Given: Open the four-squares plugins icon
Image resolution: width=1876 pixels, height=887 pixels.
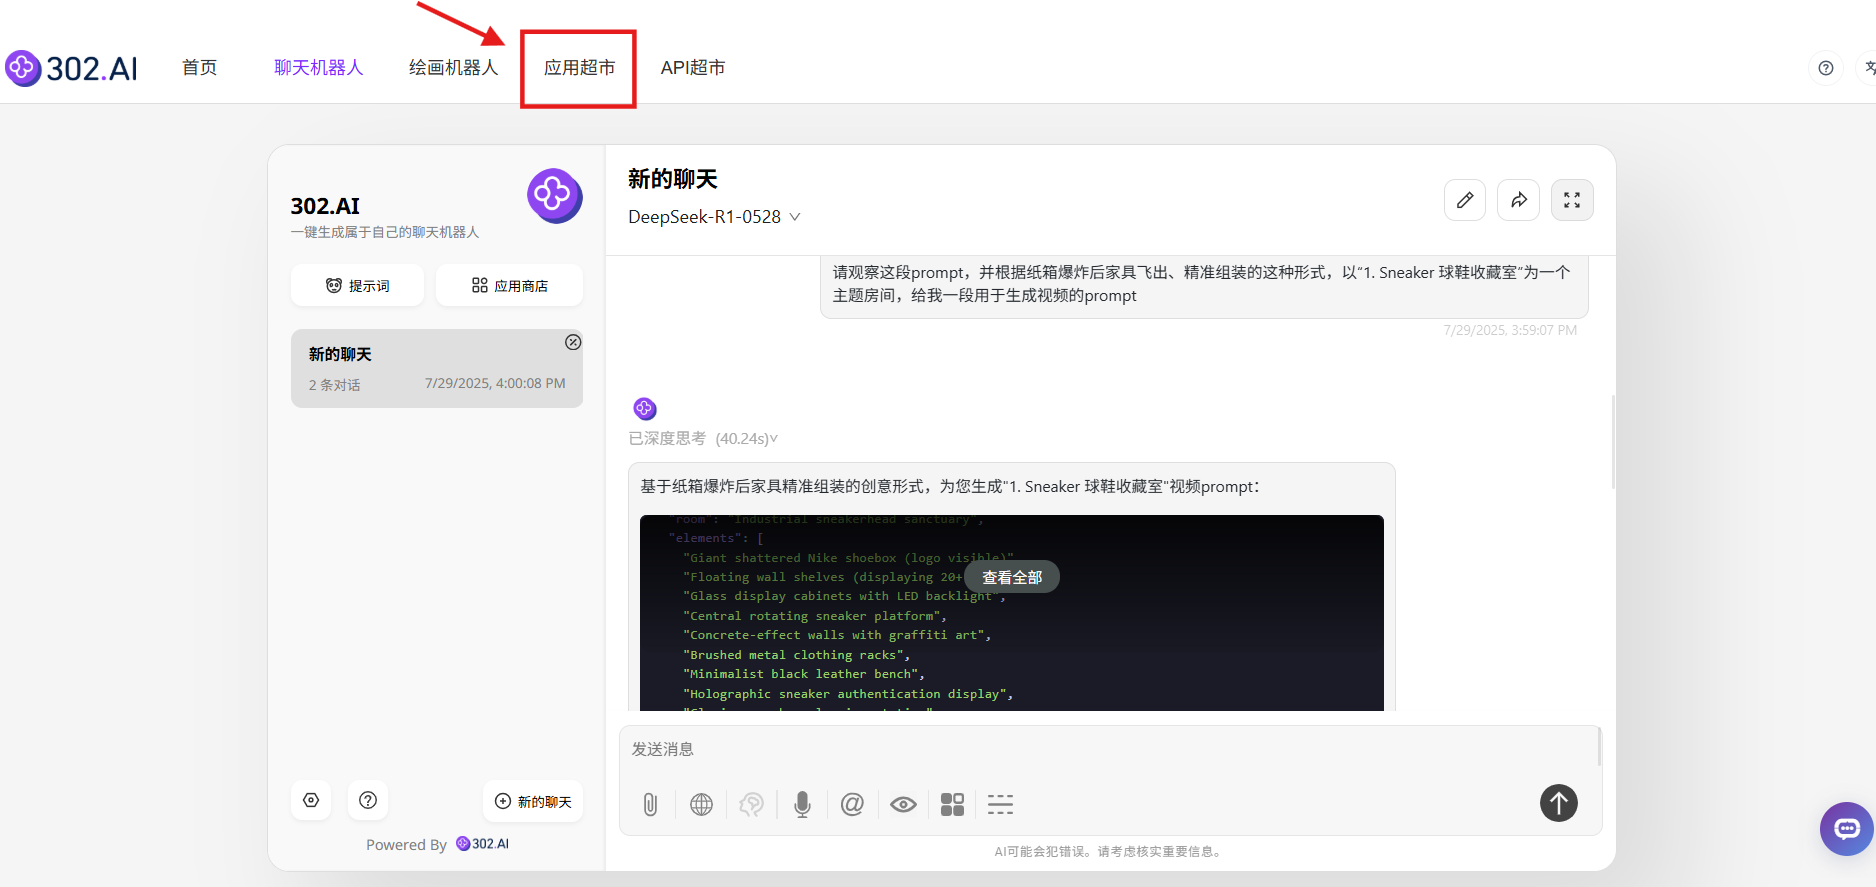Looking at the screenshot, I should tap(952, 804).
